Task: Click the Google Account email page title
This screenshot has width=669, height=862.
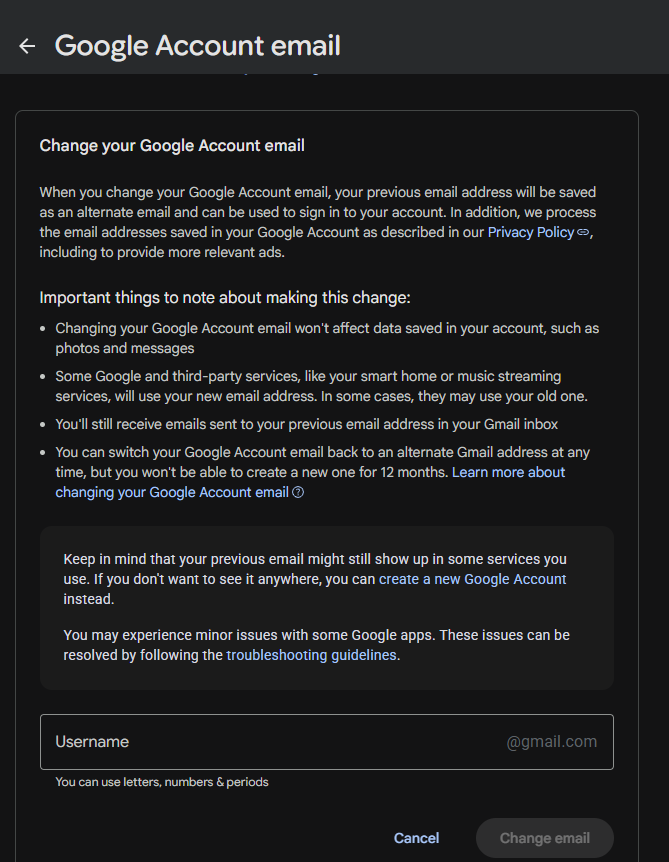Action: [198, 46]
